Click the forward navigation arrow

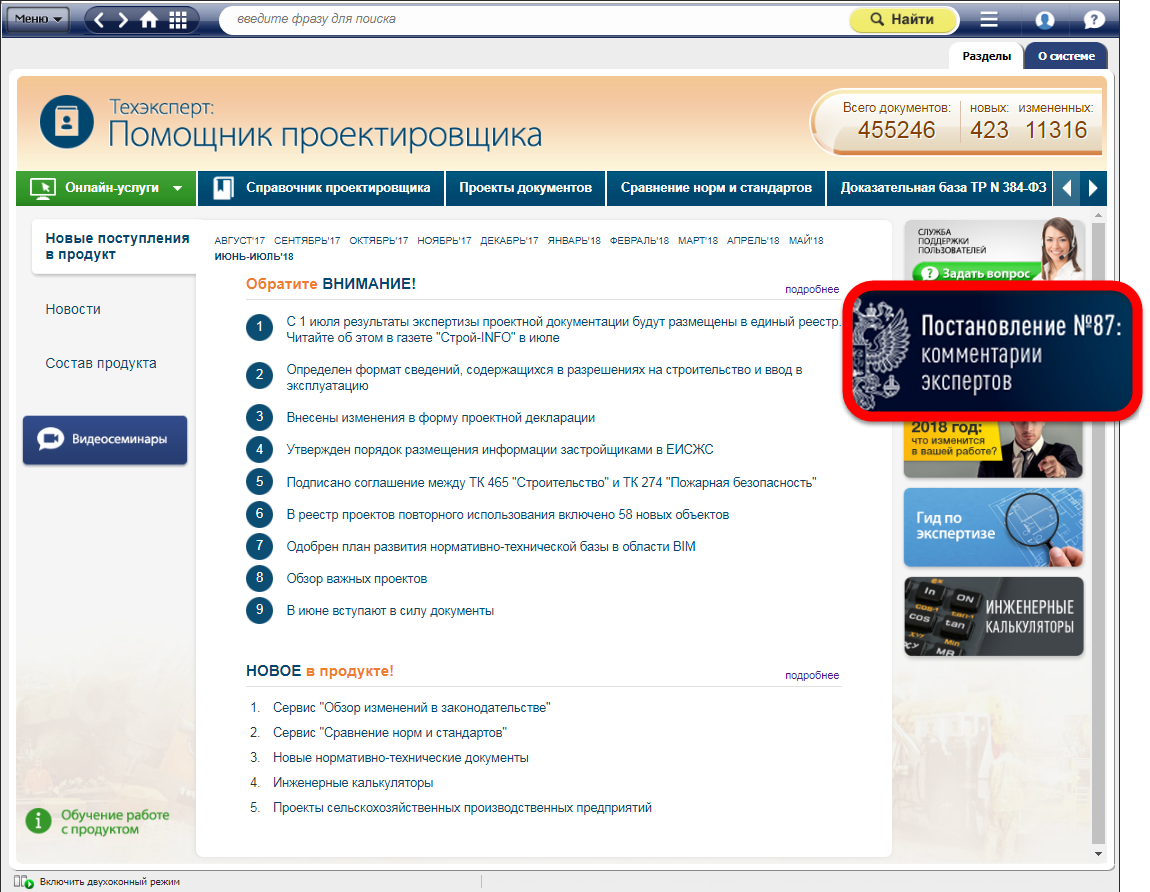[123, 19]
